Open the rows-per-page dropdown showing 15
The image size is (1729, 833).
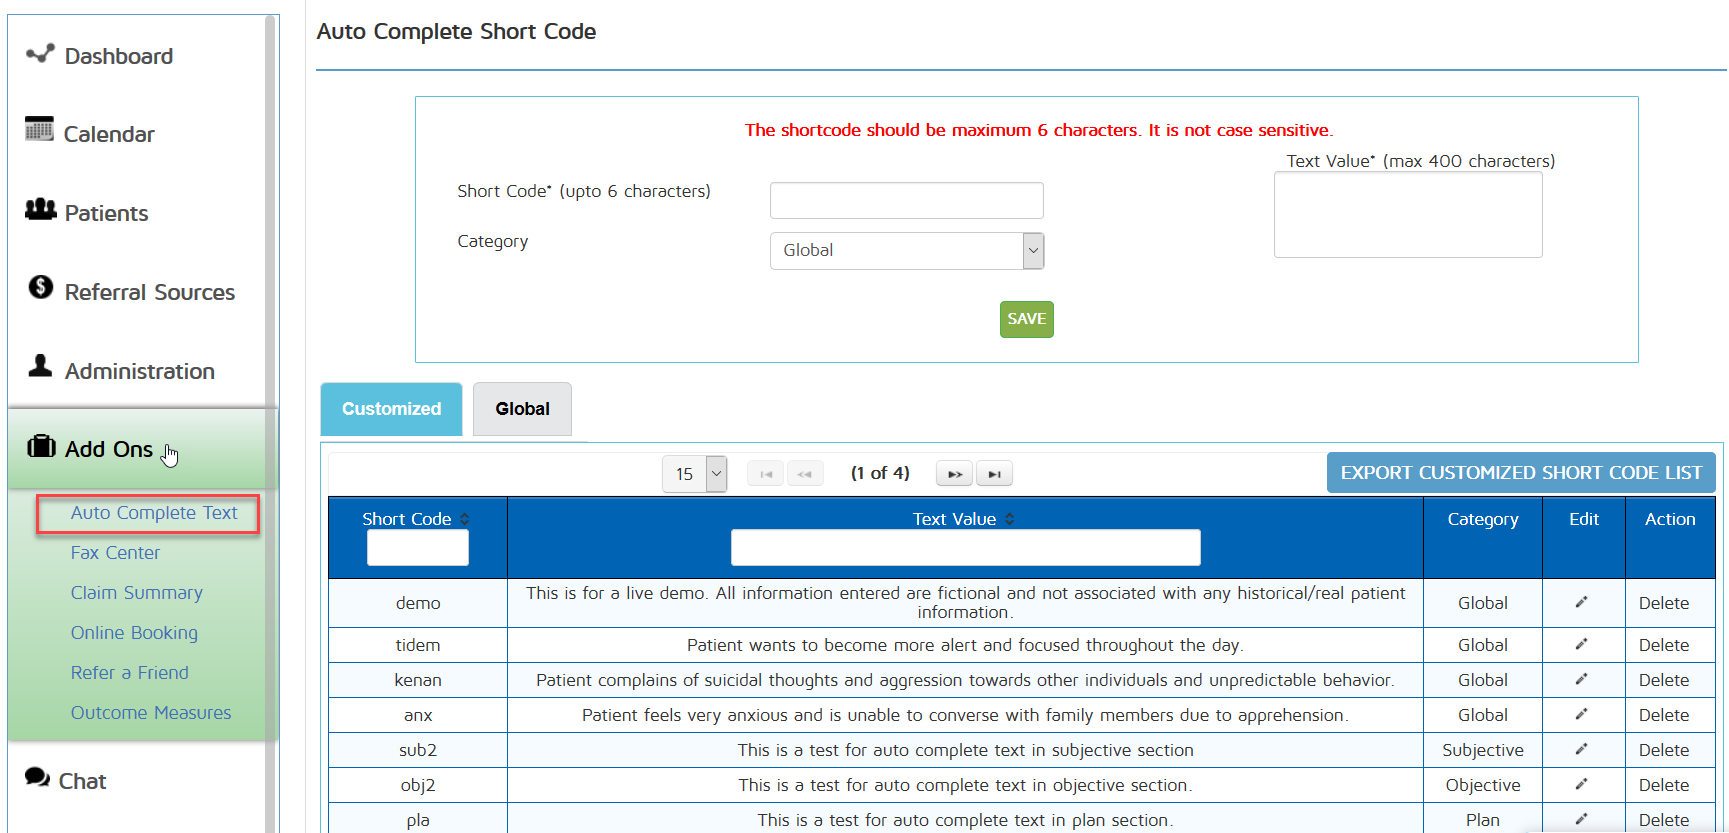(x=694, y=474)
